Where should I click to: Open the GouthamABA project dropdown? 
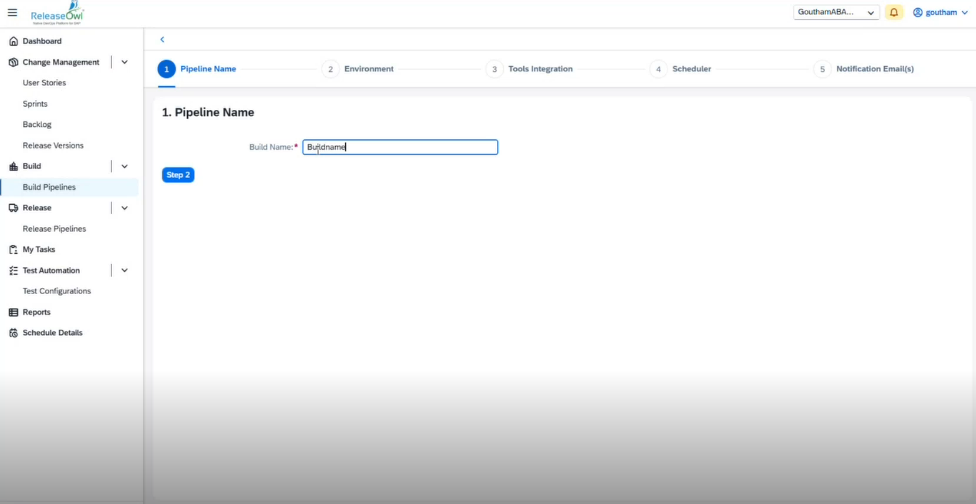(835, 12)
